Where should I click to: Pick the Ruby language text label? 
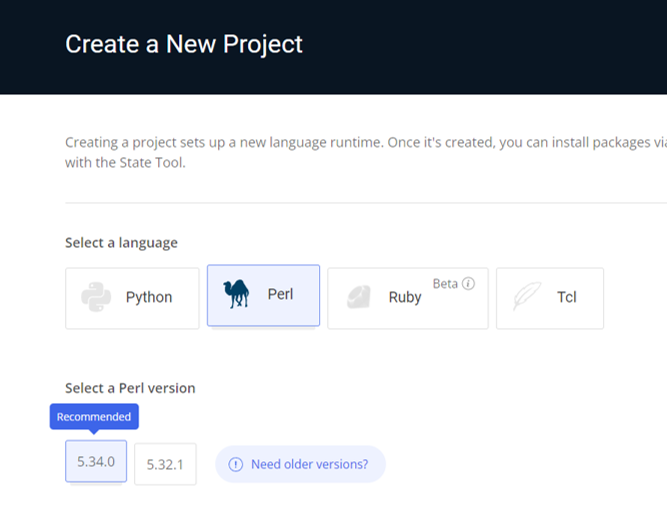click(x=405, y=297)
